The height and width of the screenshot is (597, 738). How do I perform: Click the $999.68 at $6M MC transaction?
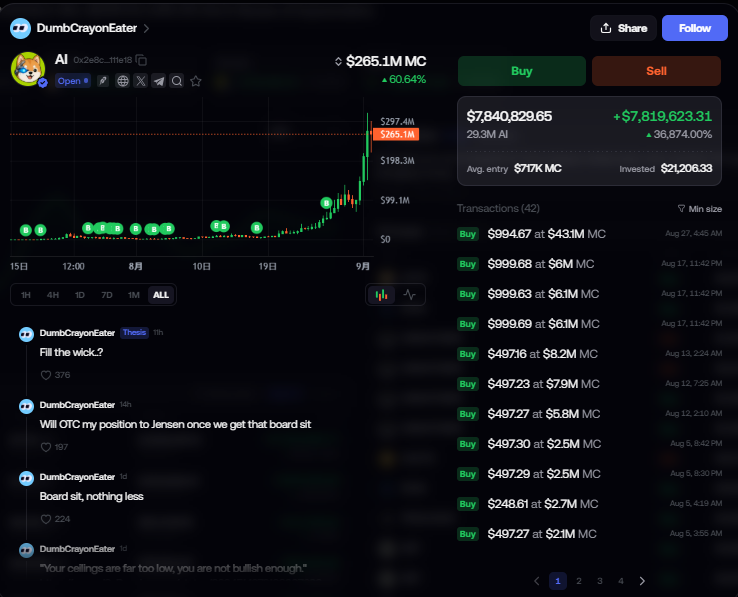tap(589, 264)
